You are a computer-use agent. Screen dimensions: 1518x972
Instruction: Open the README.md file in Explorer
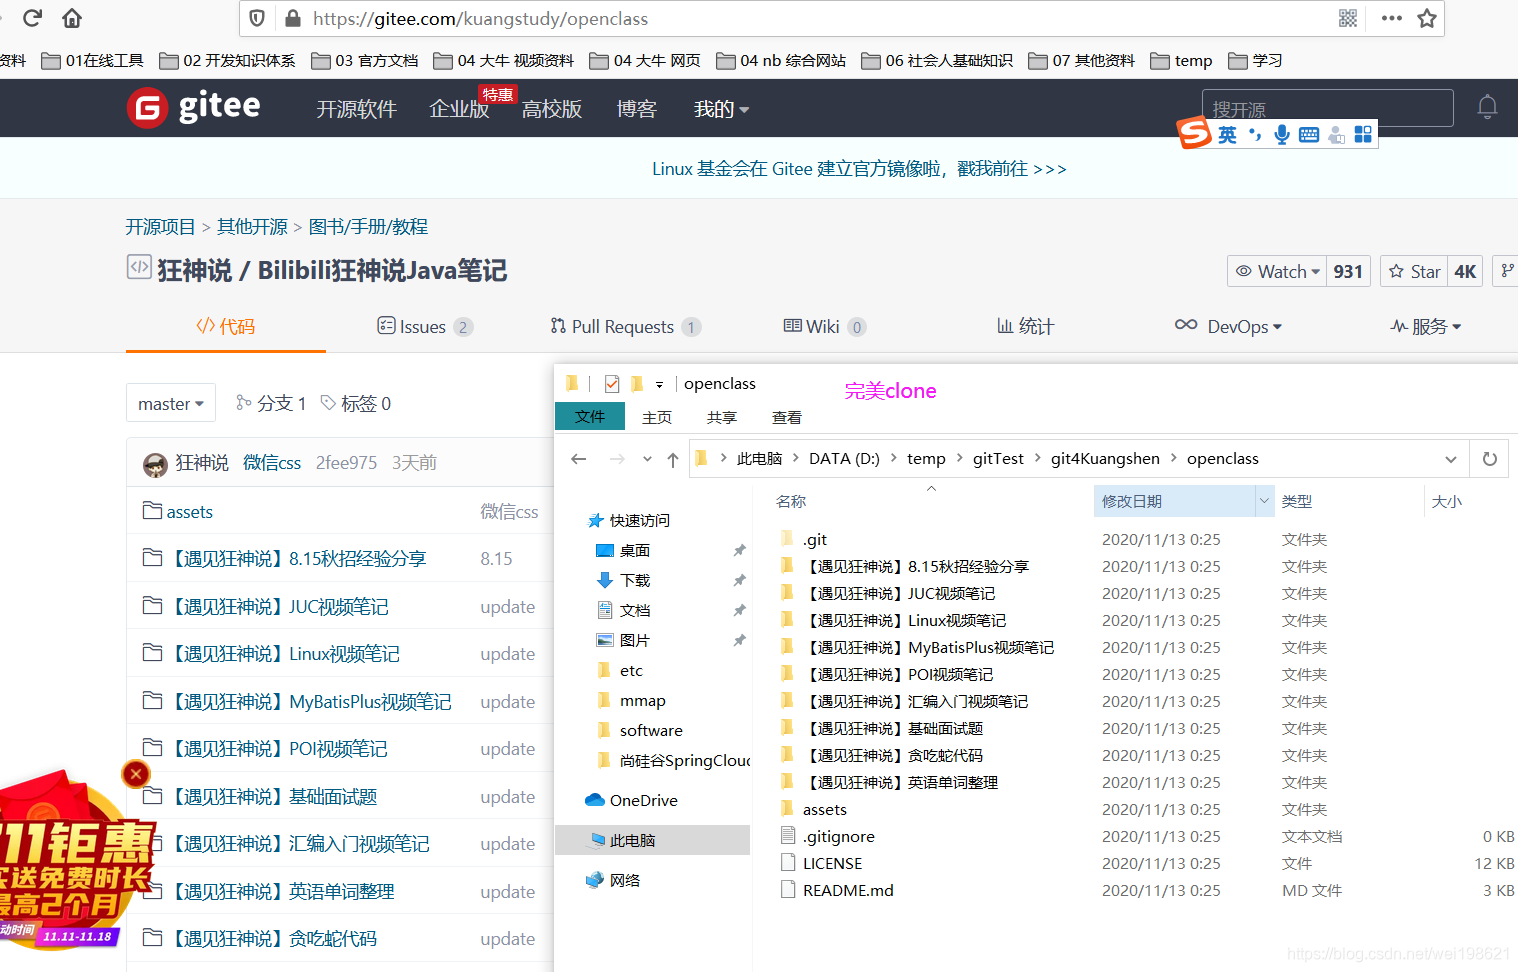point(848,890)
